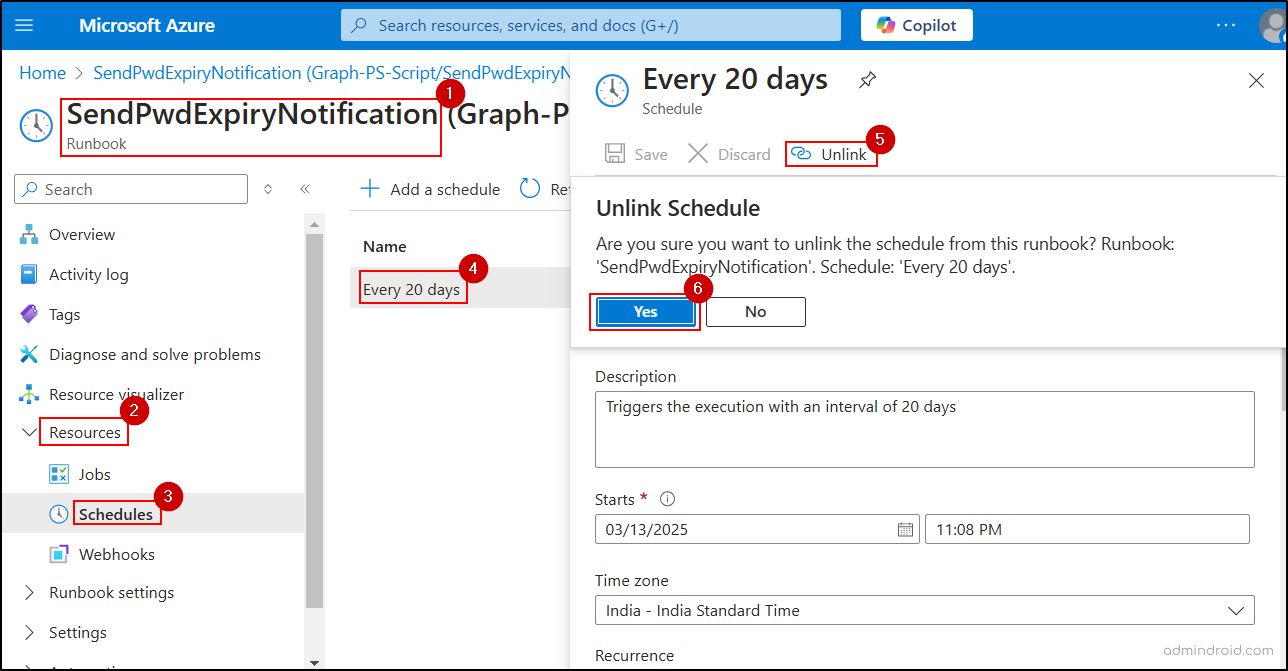
Task: Click the schedule panel clock icon
Action: (612, 90)
